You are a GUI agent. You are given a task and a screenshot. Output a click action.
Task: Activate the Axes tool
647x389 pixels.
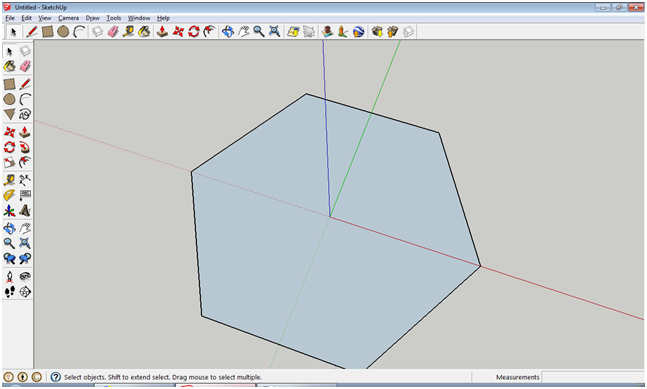pyautogui.click(x=9, y=211)
